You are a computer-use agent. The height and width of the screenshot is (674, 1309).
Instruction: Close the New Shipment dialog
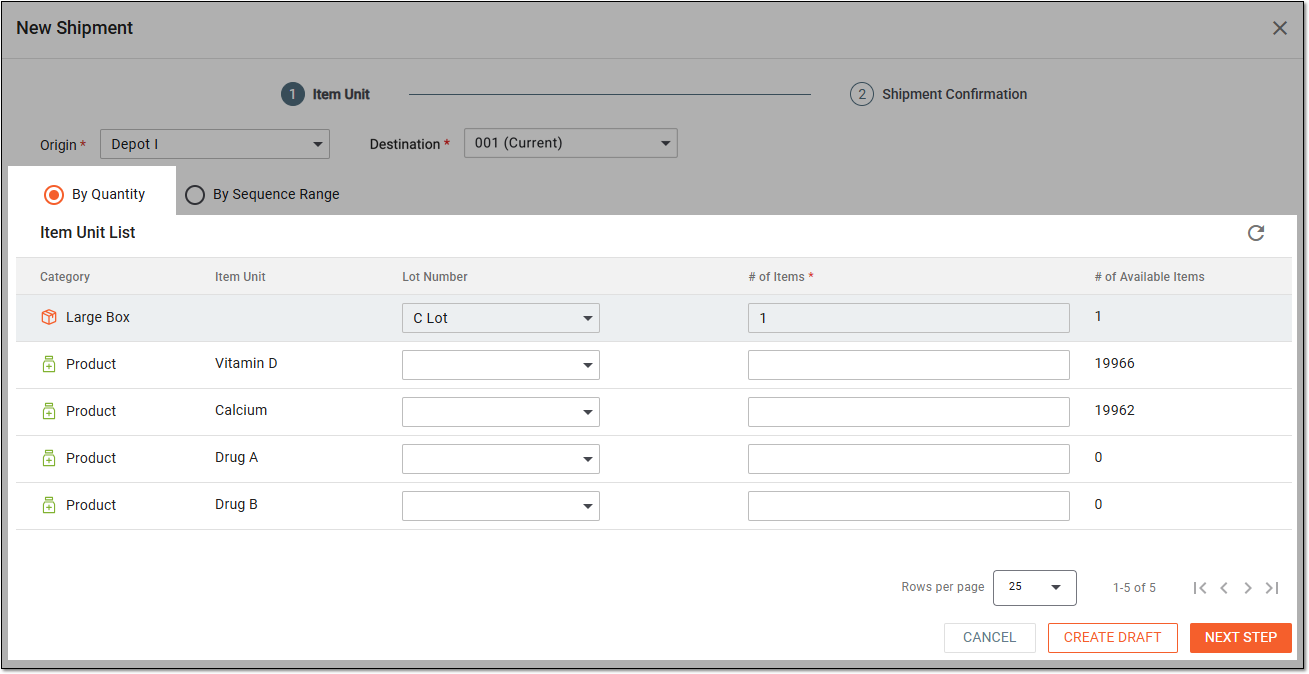[1280, 28]
